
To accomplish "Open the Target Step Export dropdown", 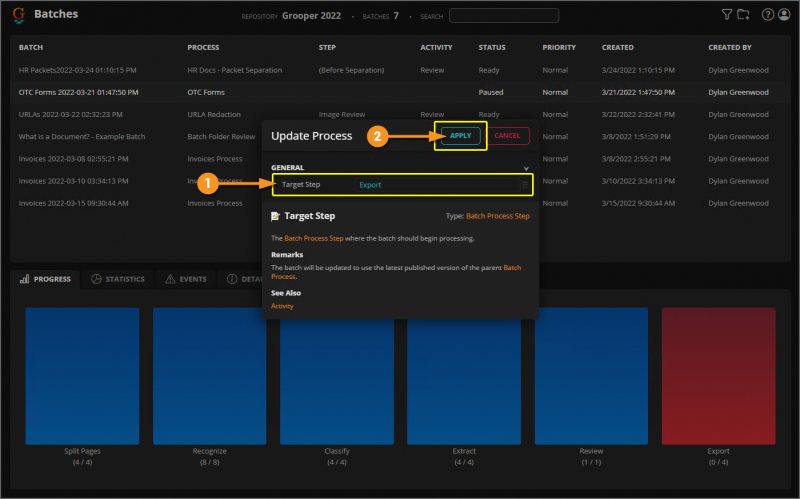I will (435, 185).
